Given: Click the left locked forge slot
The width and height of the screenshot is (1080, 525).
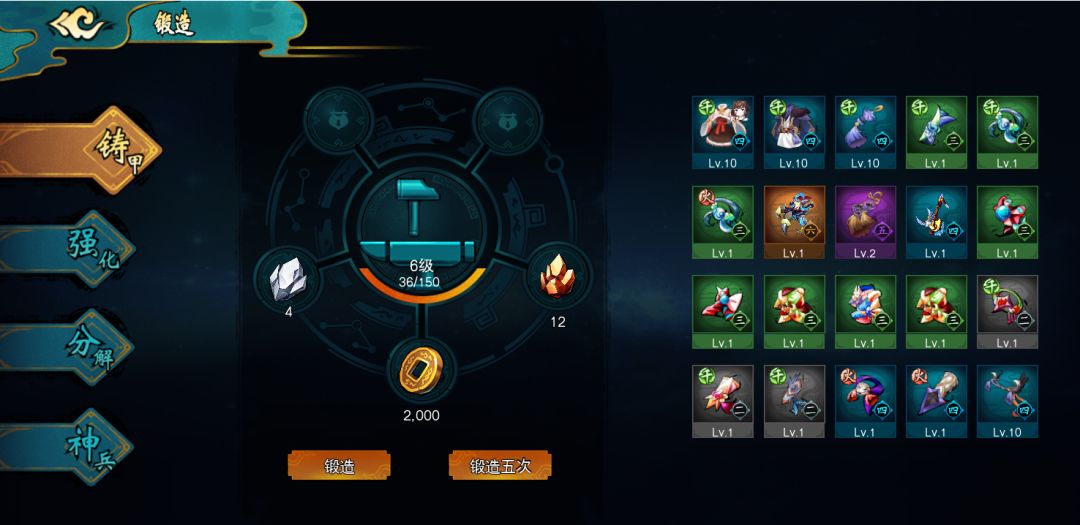Looking at the screenshot, I should (338, 121).
